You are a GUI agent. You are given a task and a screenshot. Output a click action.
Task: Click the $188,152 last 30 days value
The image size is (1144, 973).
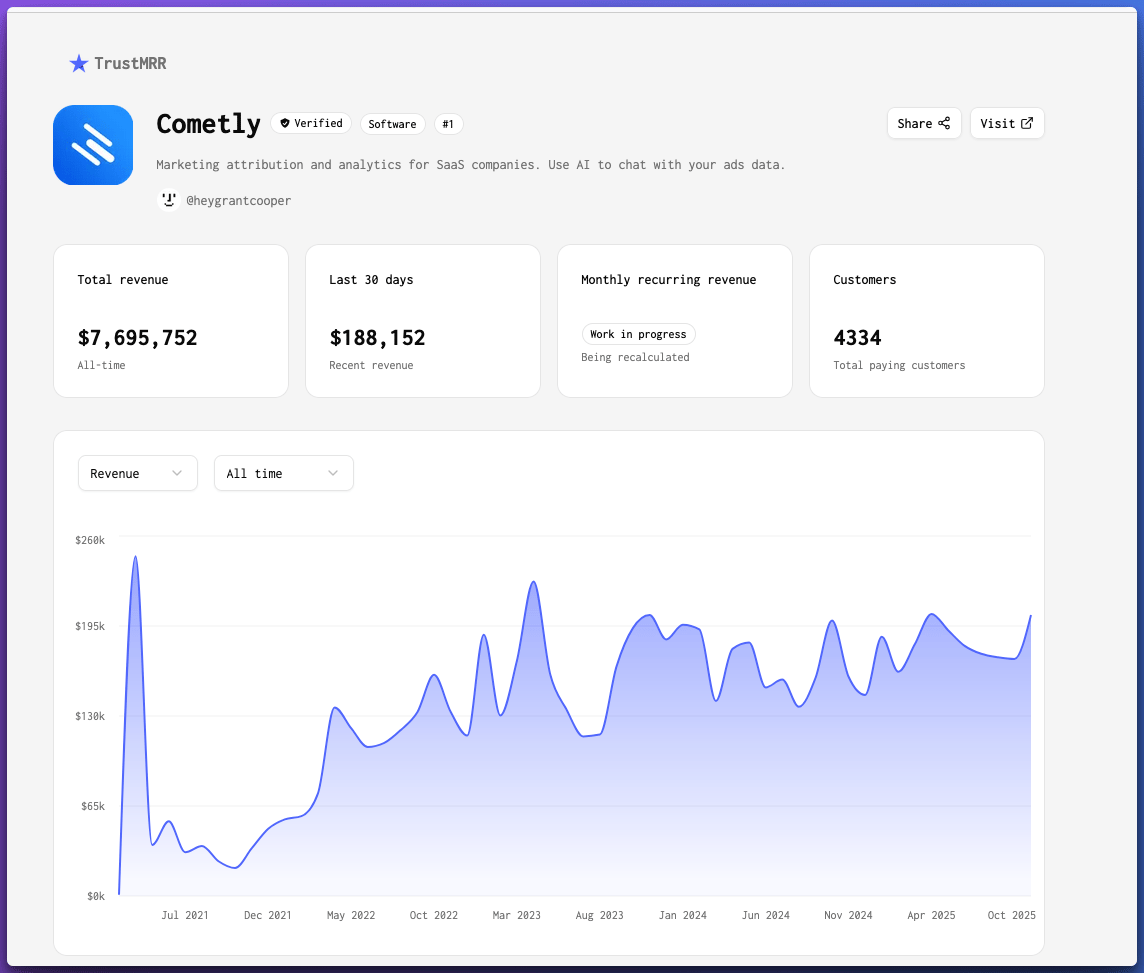tap(377, 338)
